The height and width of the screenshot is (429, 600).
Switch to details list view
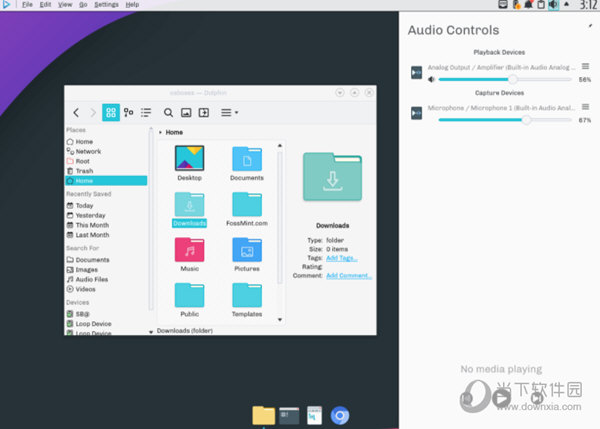click(146, 113)
